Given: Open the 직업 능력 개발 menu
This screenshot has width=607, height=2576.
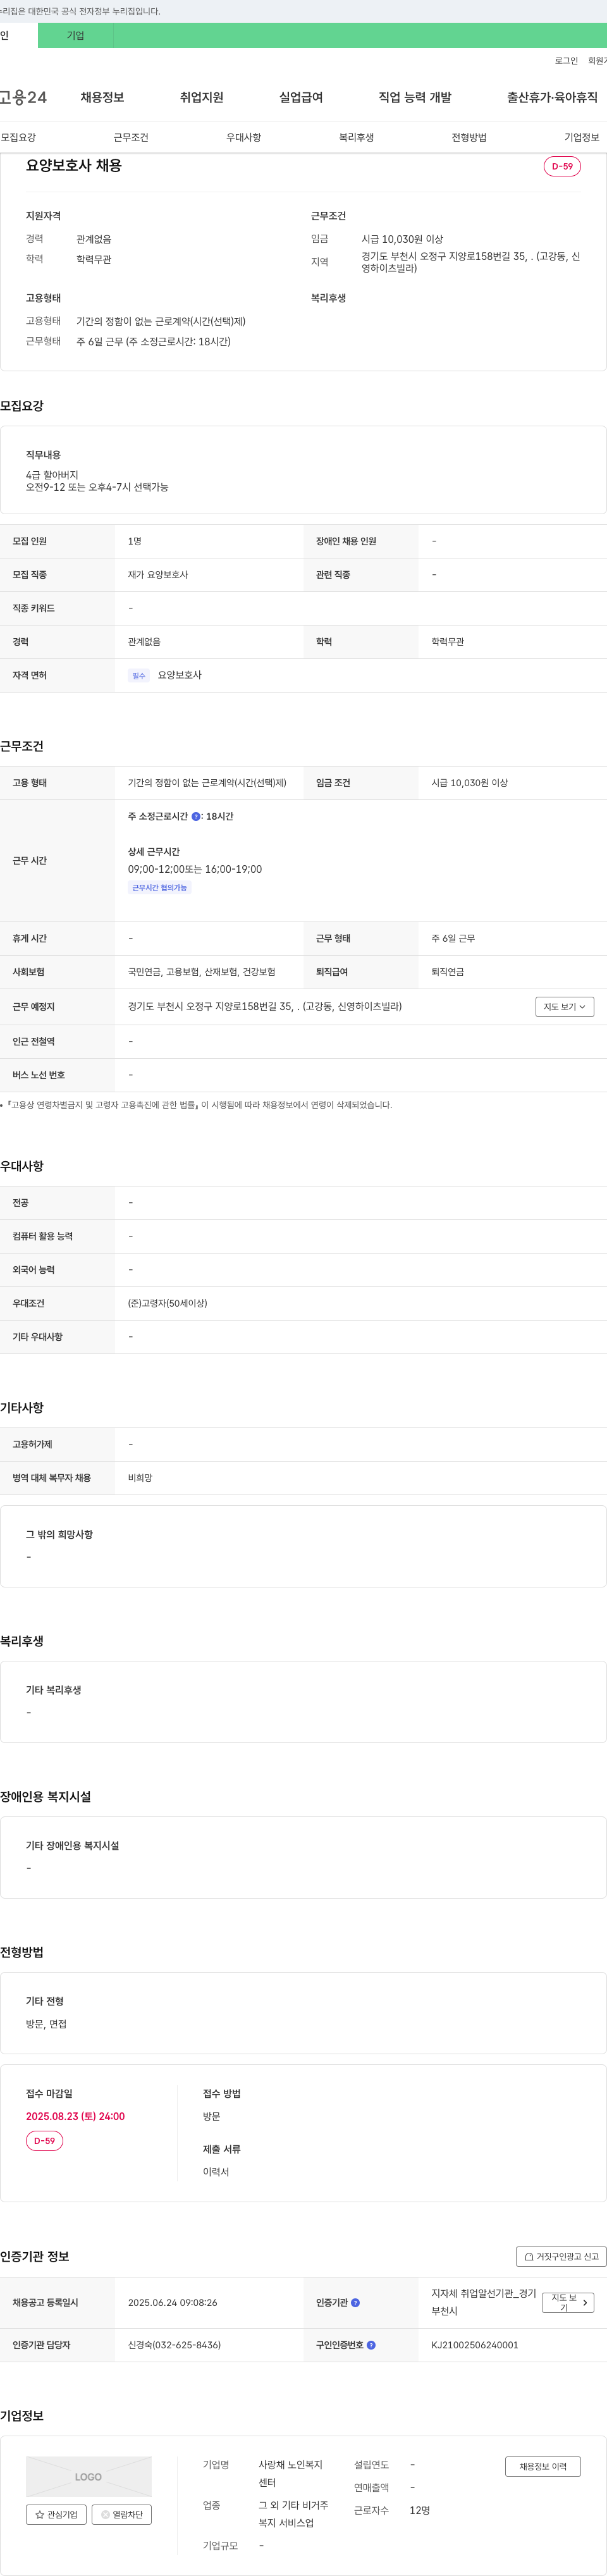Looking at the screenshot, I should [415, 97].
